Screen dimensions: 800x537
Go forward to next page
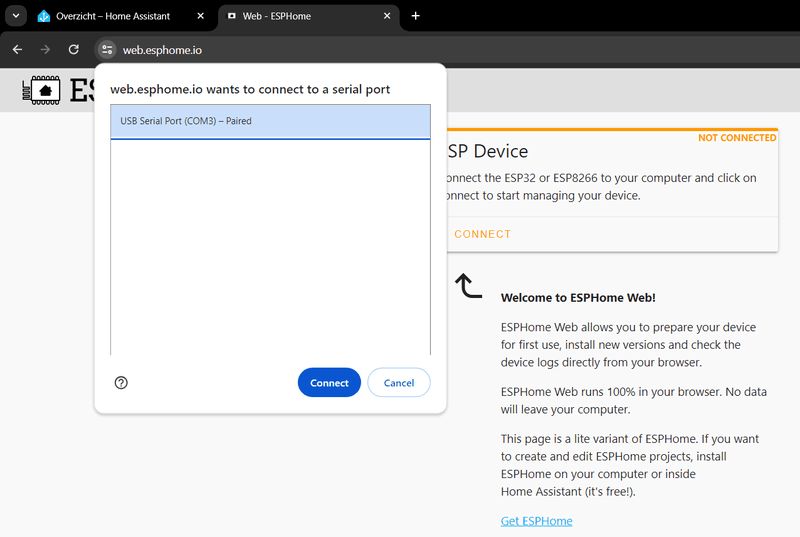45,49
